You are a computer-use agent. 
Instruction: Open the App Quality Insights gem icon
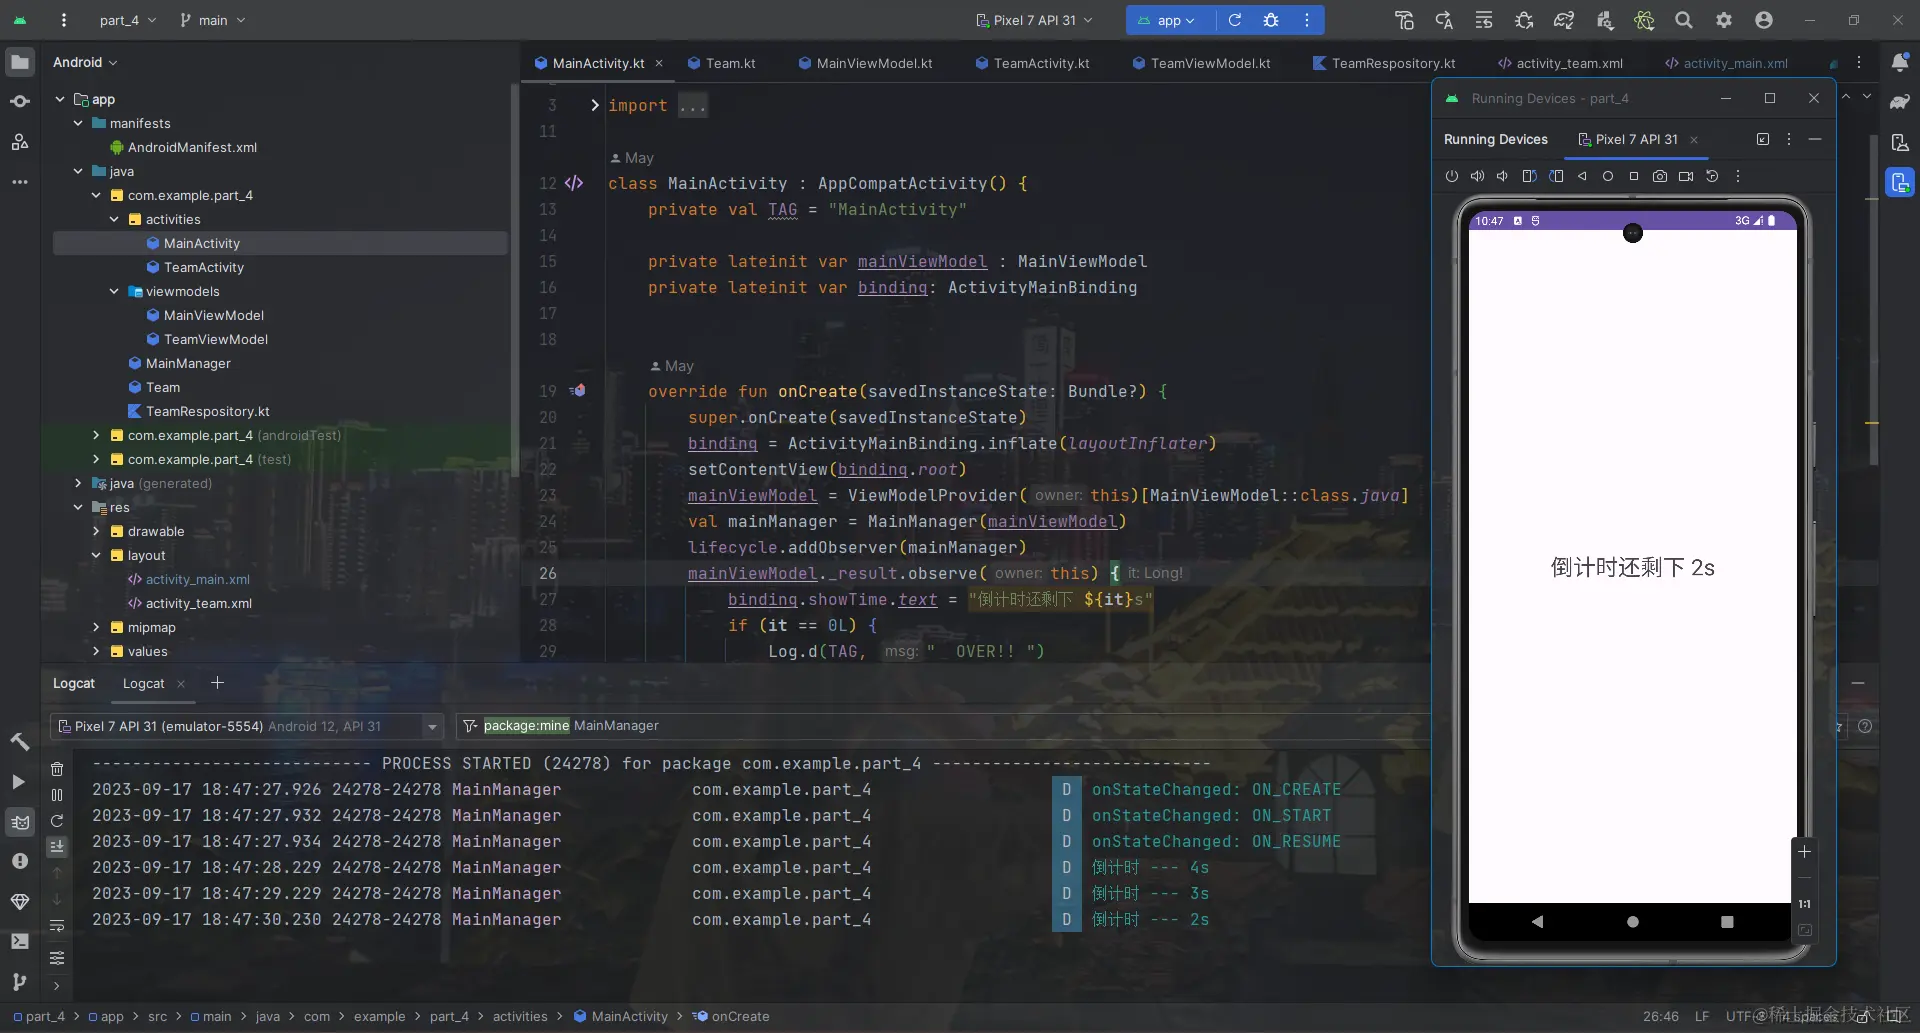coord(20,901)
